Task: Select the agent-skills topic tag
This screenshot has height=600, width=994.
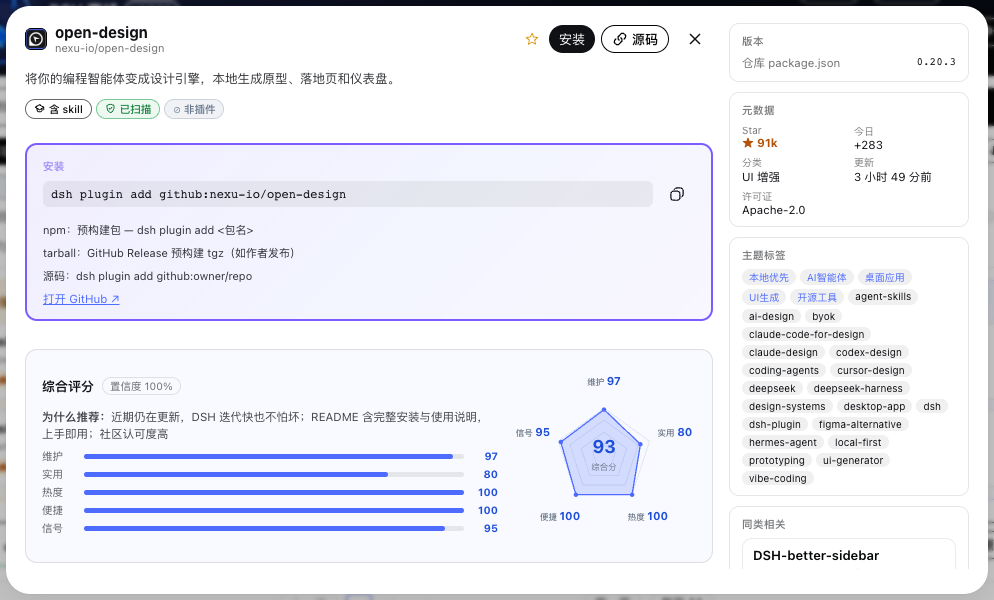Action: coord(883,297)
